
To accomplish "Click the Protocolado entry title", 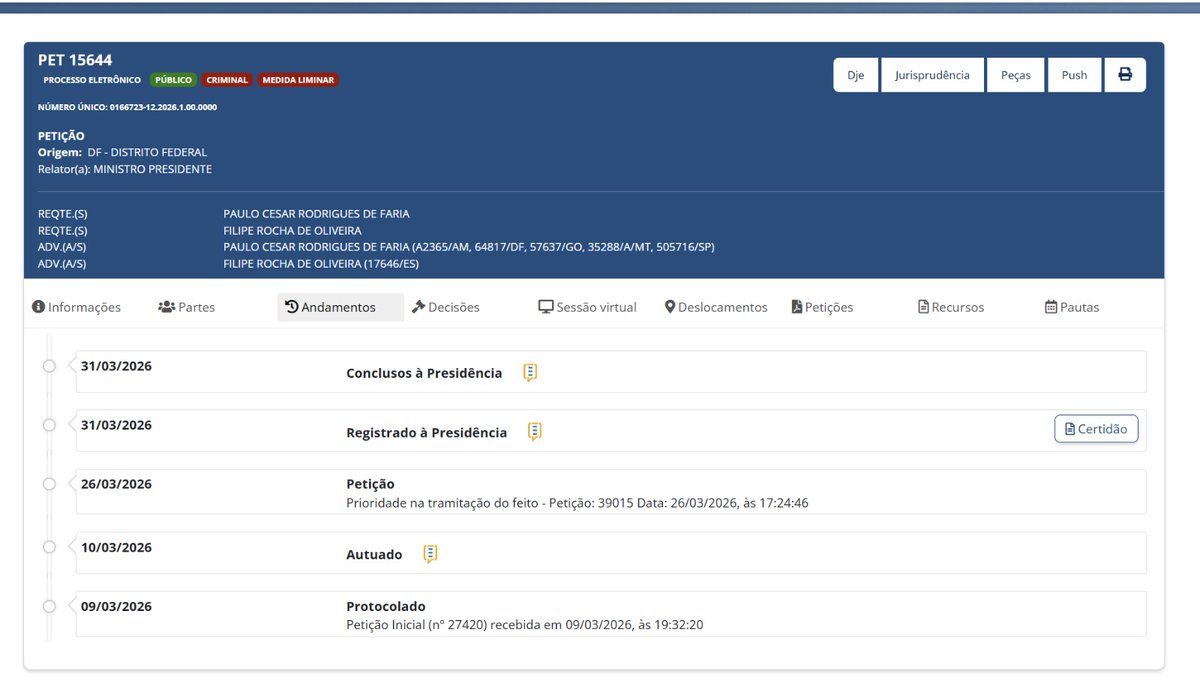I will pyautogui.click(x=385, y=606).
